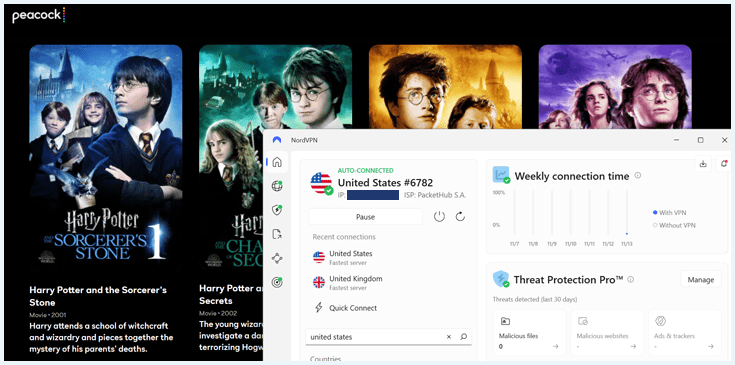
Task: Open the shield Threat Protection sidebar icon
Action: [x=277, y=210]
